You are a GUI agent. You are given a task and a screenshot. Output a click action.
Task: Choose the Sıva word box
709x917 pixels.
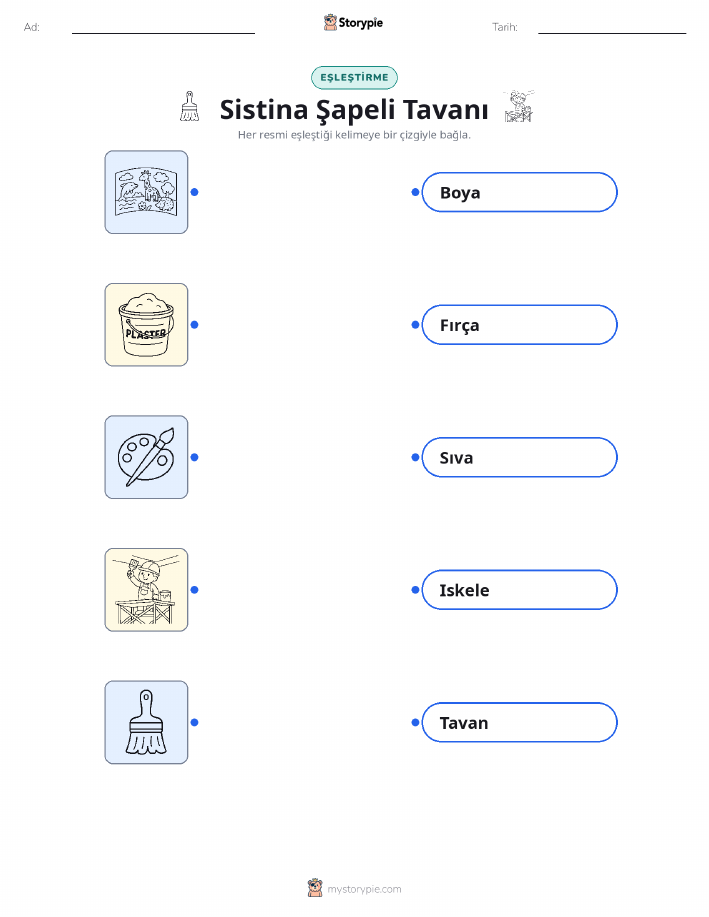tap(519, 457)
